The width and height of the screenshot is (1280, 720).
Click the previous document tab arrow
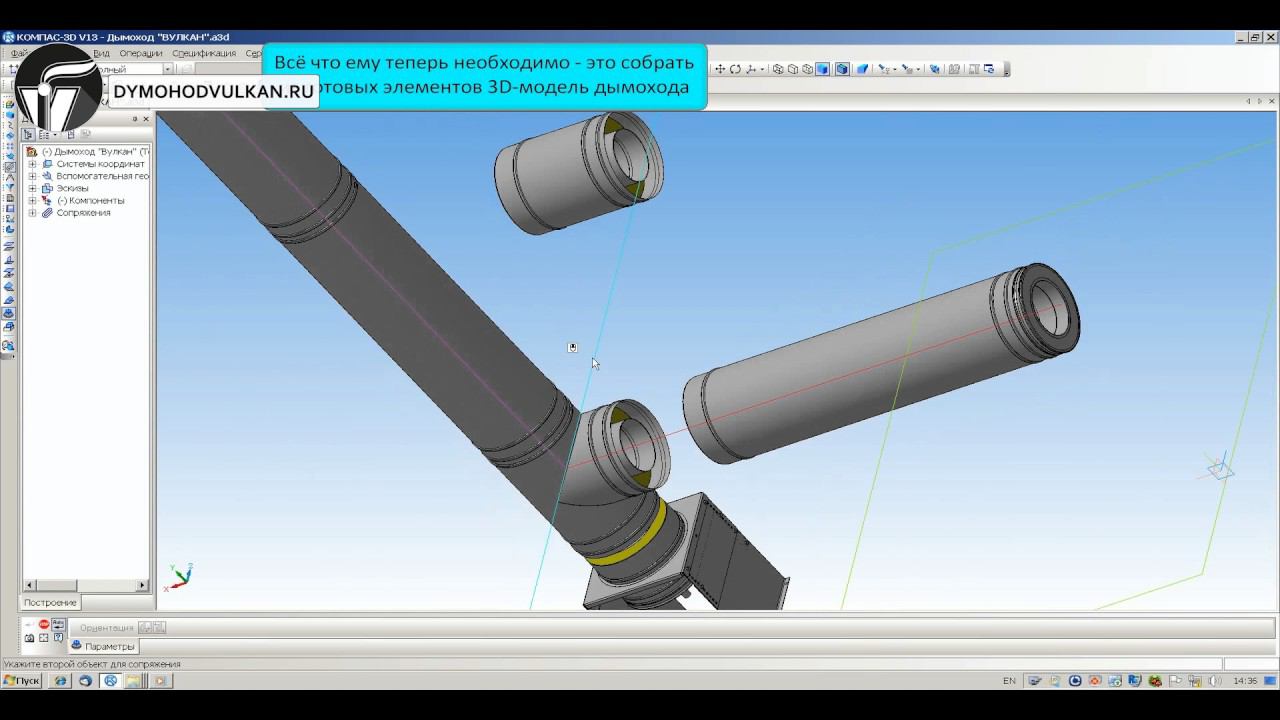(x=1248, y=102)
